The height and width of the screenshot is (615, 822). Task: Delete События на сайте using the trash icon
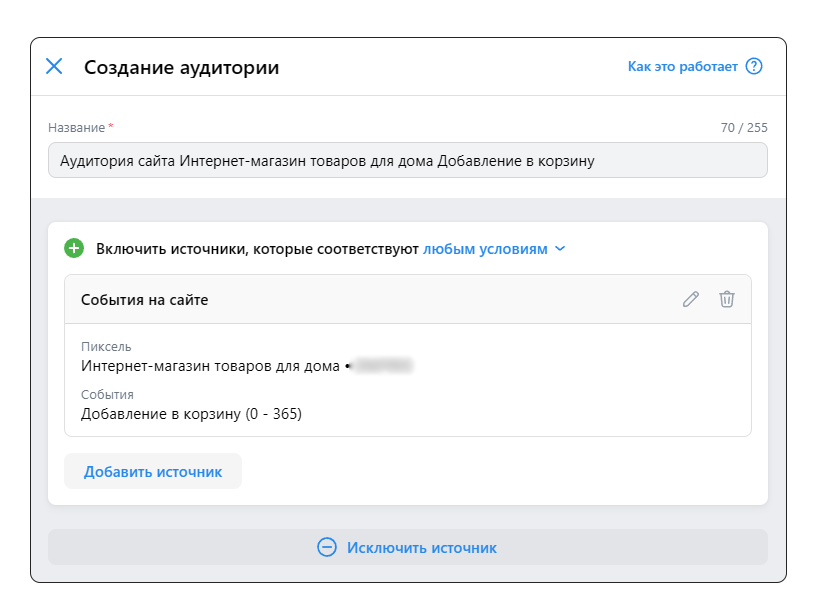(x=727, y=299)
